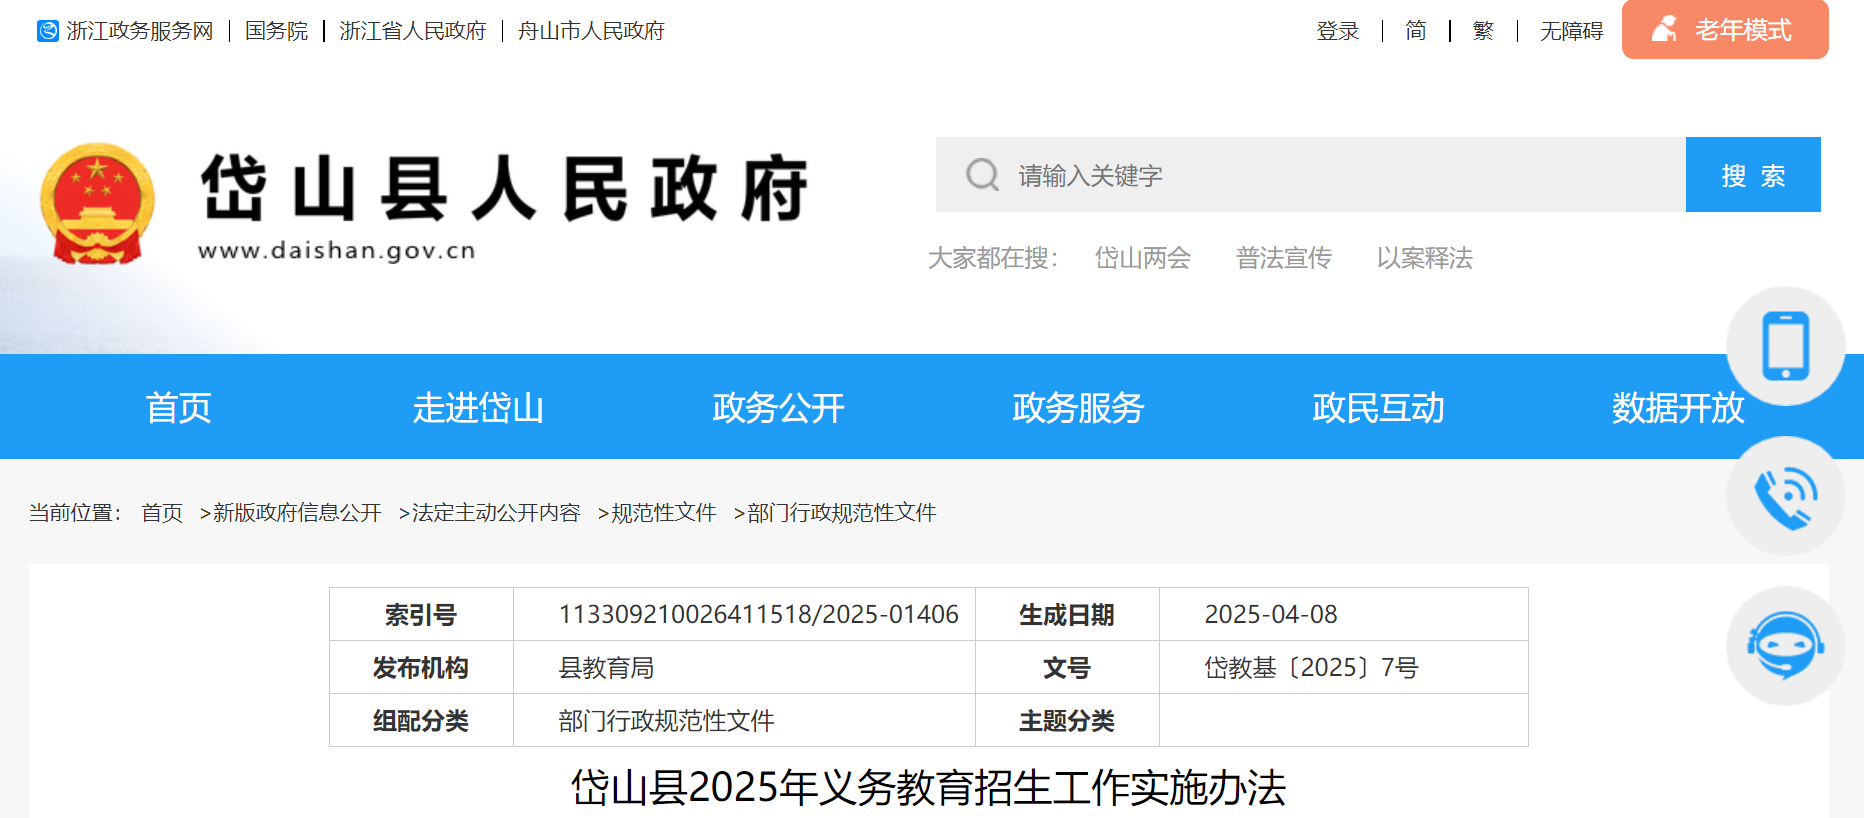
Task: Click the magnifier icon in search box
Action: 982,175
